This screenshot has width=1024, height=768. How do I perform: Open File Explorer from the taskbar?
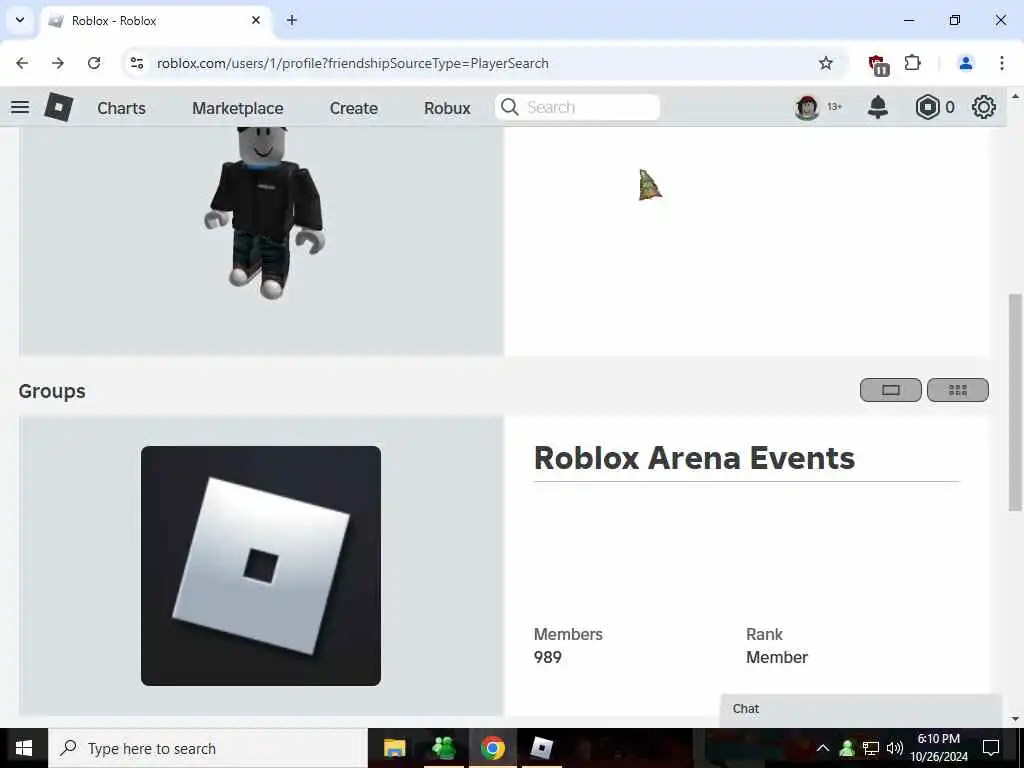click(394, 748)
